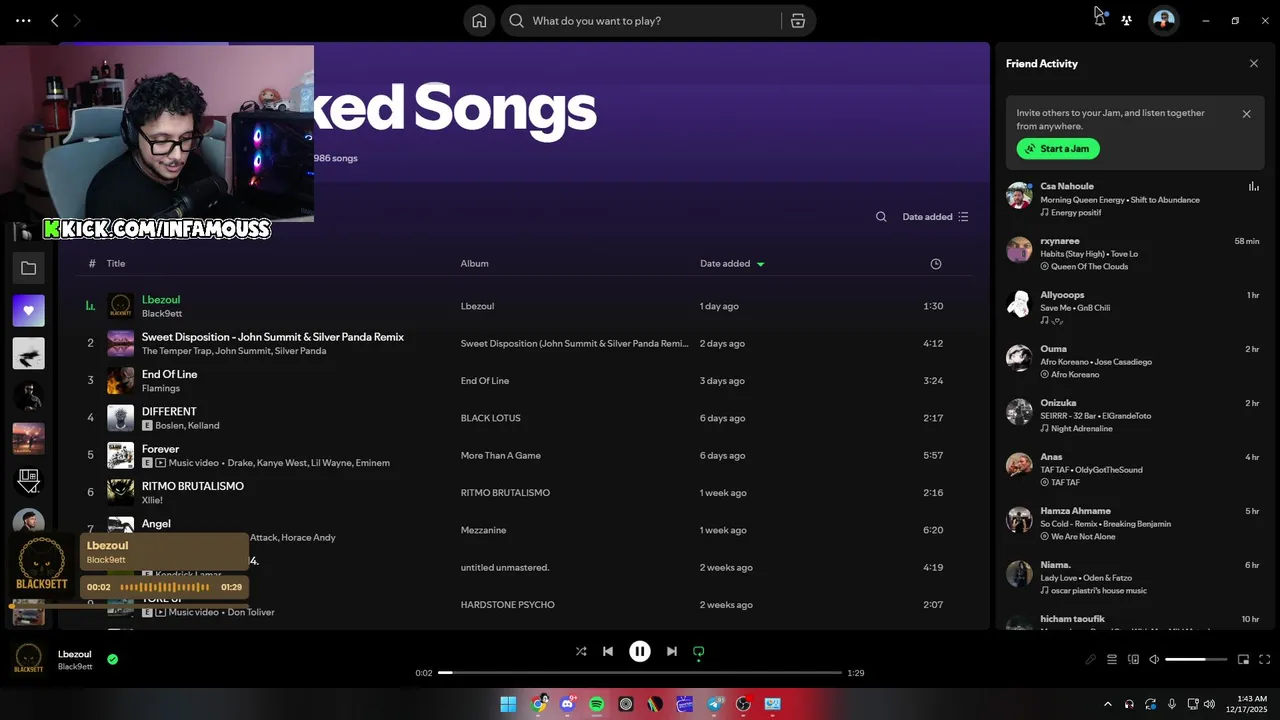Toggle Friend Activity with the top-bar icon
This screenshot has width=1280, height=720.
[x=1126, y=20]
